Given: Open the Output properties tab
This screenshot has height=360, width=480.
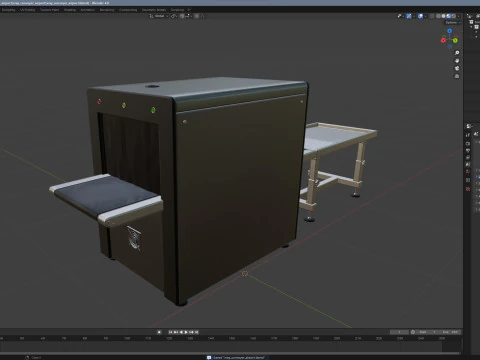Looking at the screenshot, I should (x=468, y=151).
